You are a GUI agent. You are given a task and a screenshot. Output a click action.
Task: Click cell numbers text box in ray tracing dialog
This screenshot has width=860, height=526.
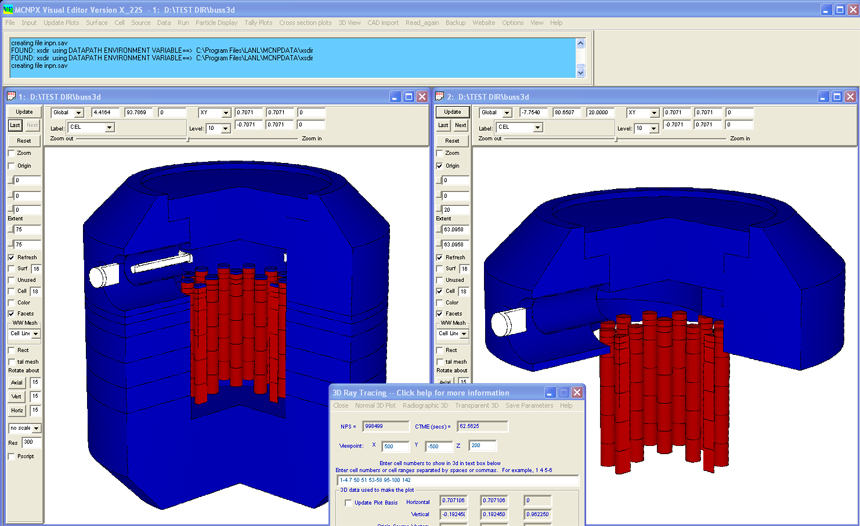coord(458,480)
